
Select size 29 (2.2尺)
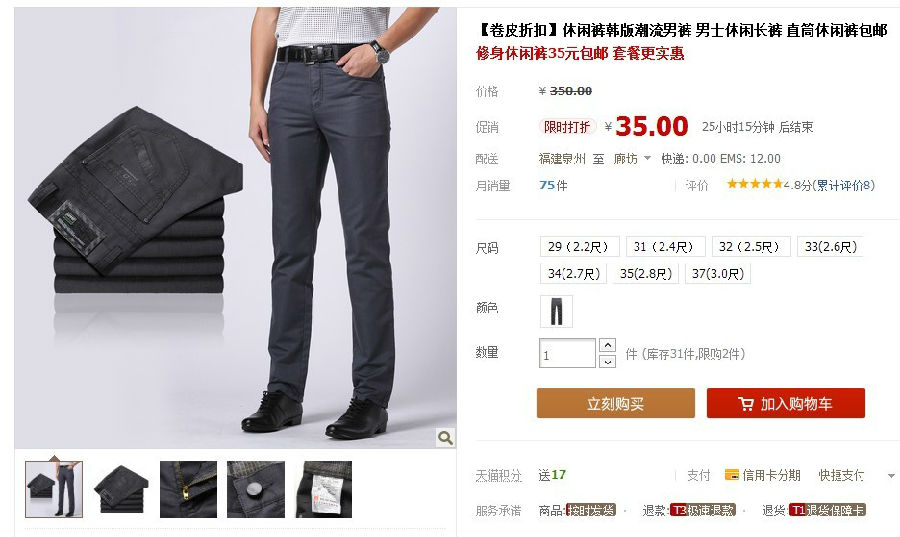pos(579,247)
